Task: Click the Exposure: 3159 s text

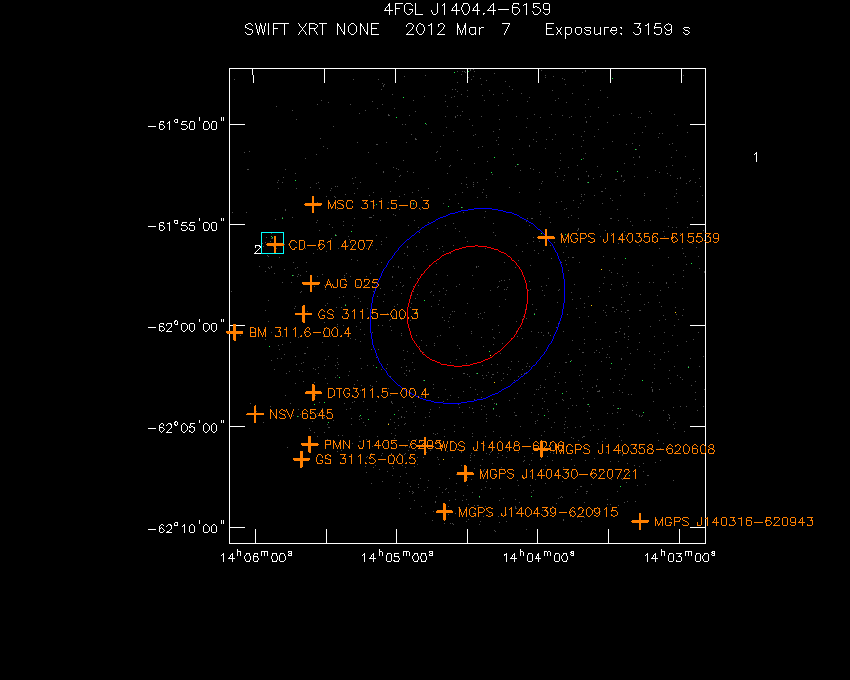Action: coord(617,29)
